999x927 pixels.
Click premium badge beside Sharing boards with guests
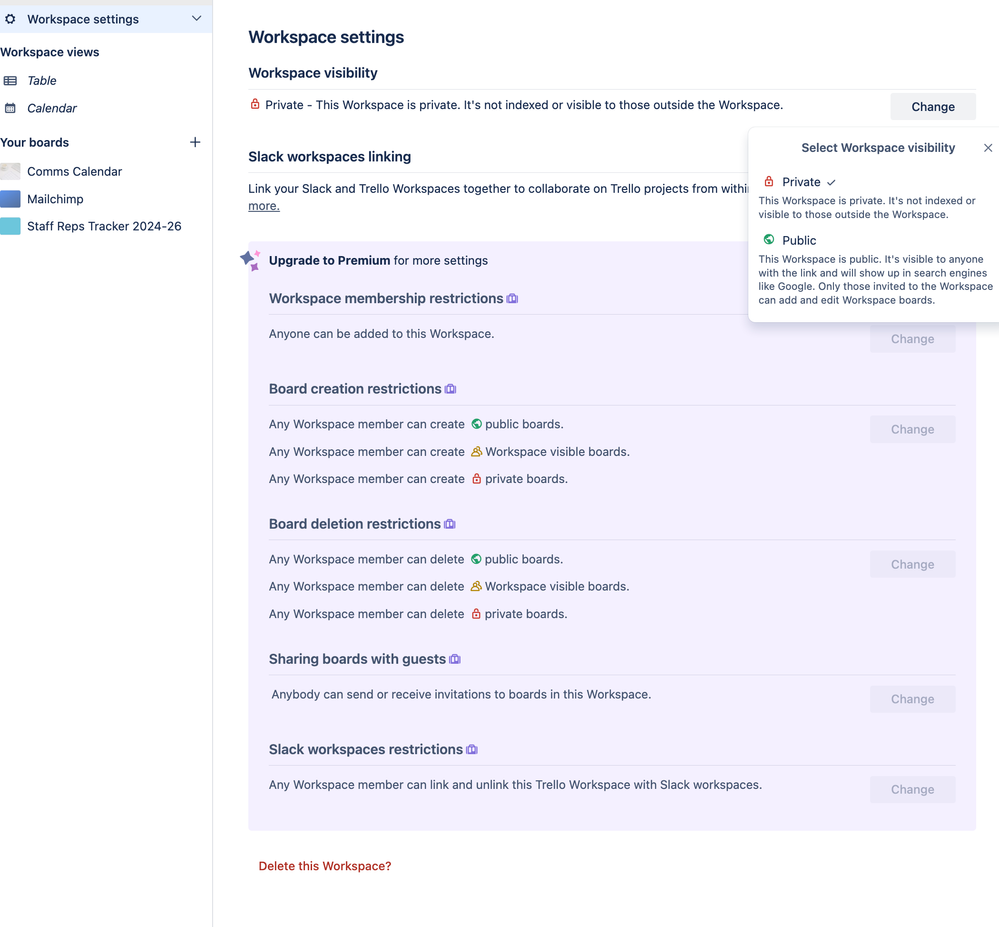[455, 659]
